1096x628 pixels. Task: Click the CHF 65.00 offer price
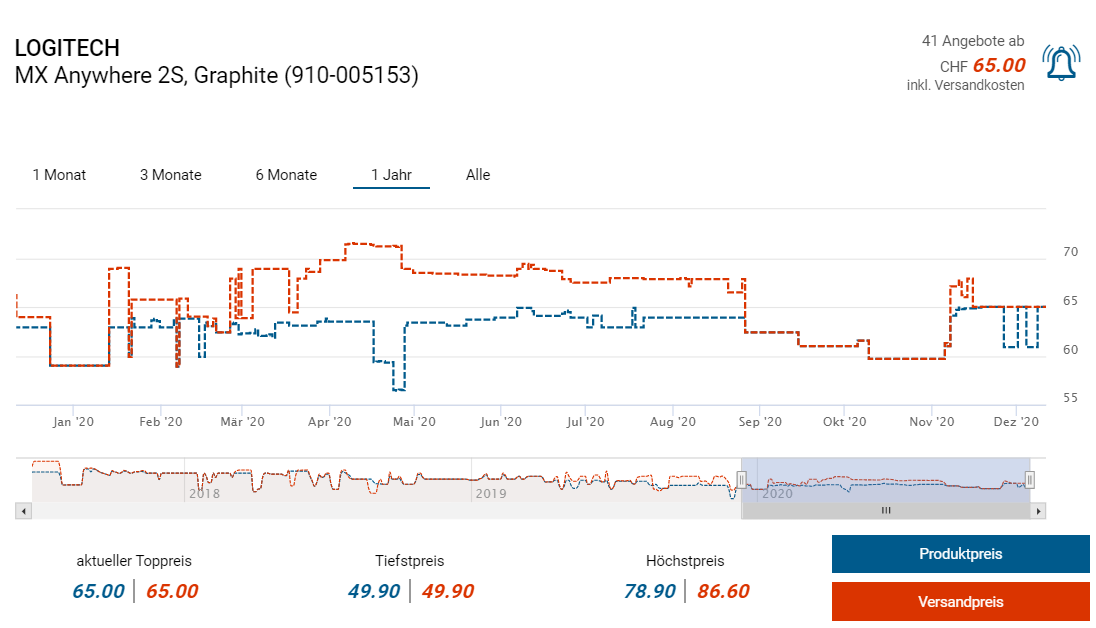click(983, 65)
